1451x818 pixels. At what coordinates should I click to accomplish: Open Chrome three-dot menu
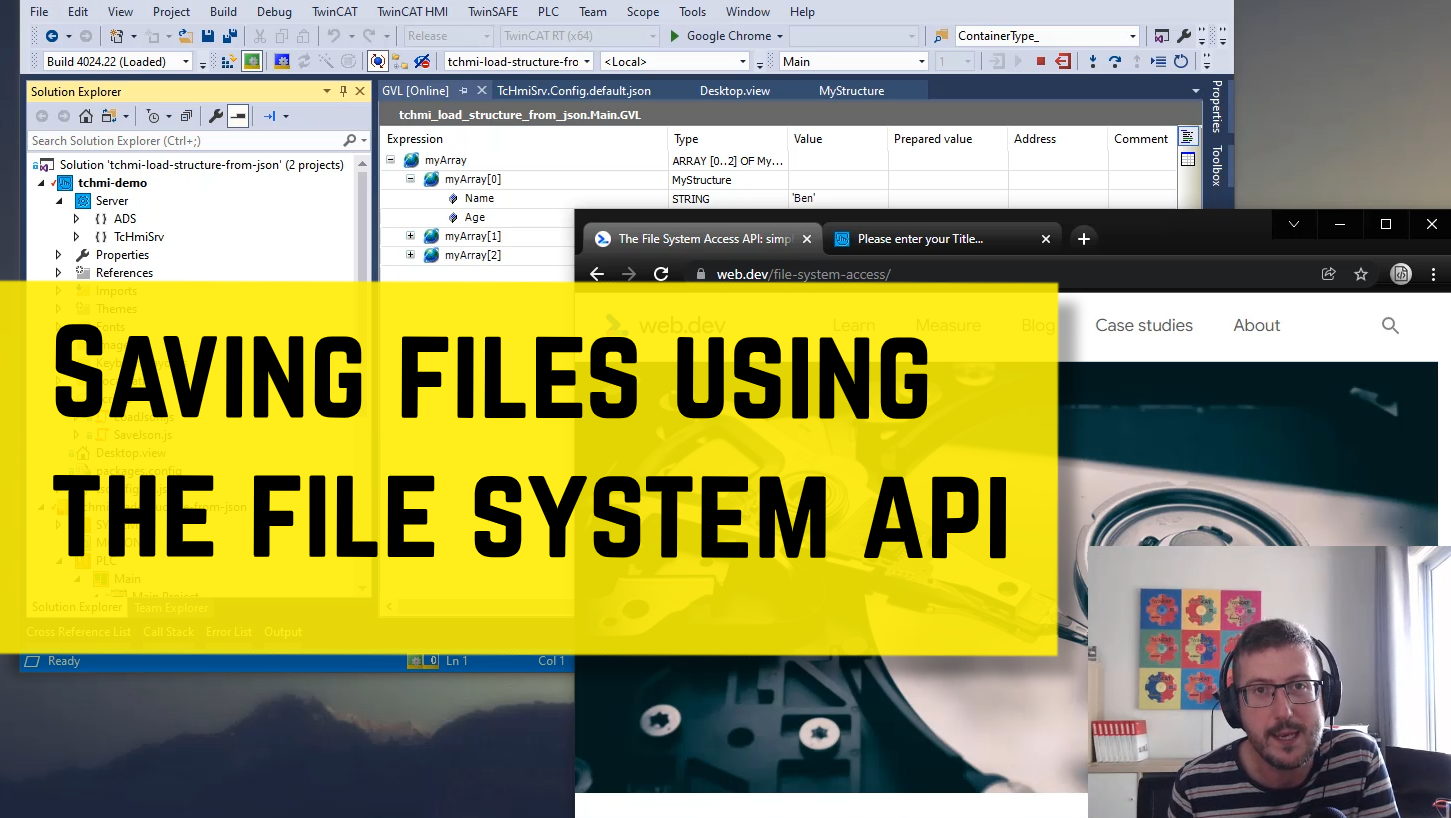coord(1434,274)
